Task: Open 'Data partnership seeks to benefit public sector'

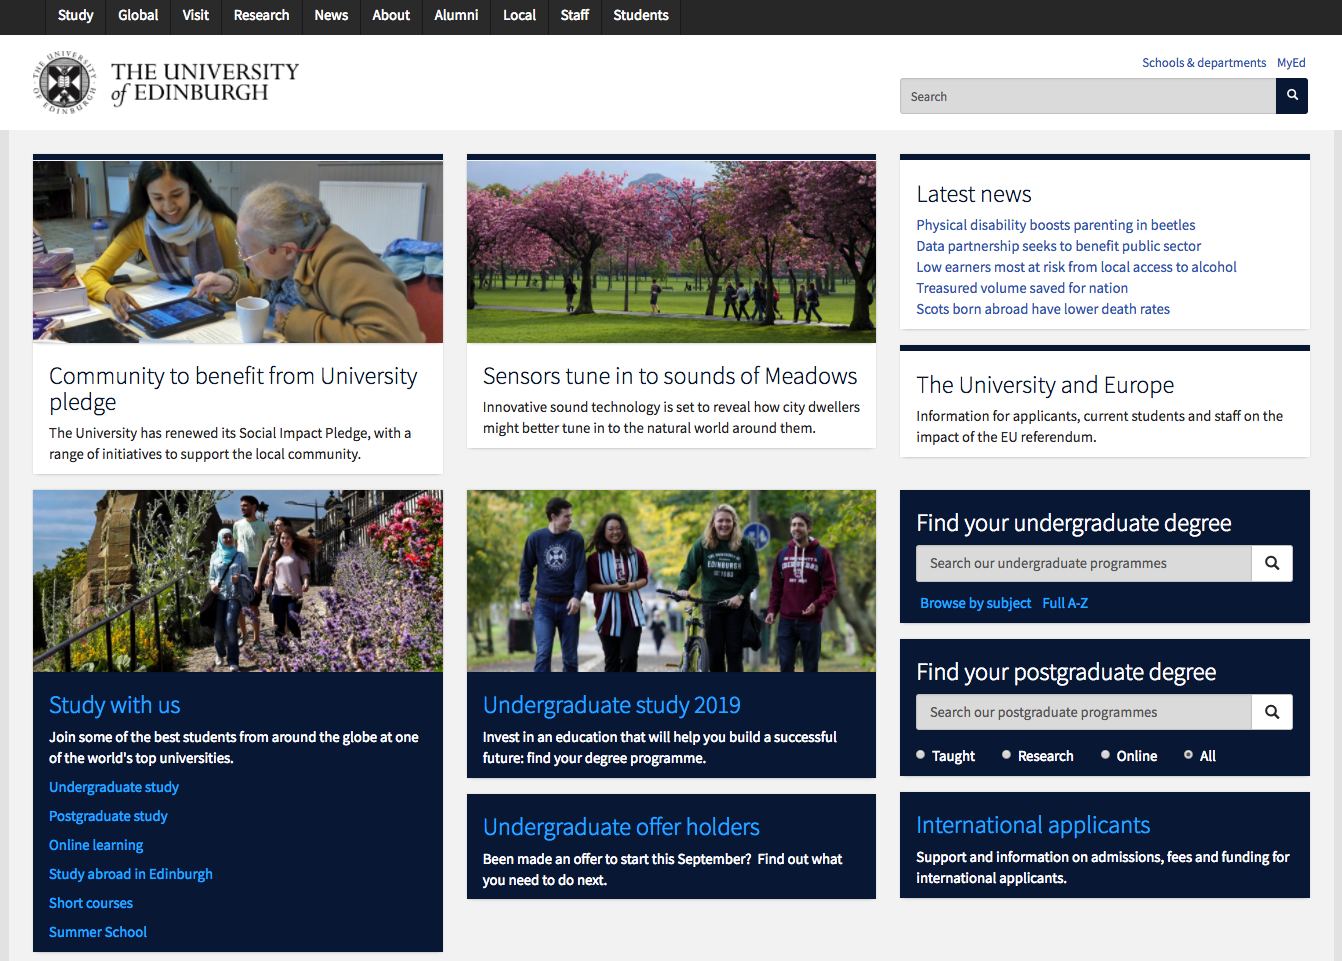Action: pyautogui.click(x=1059, y=246)
